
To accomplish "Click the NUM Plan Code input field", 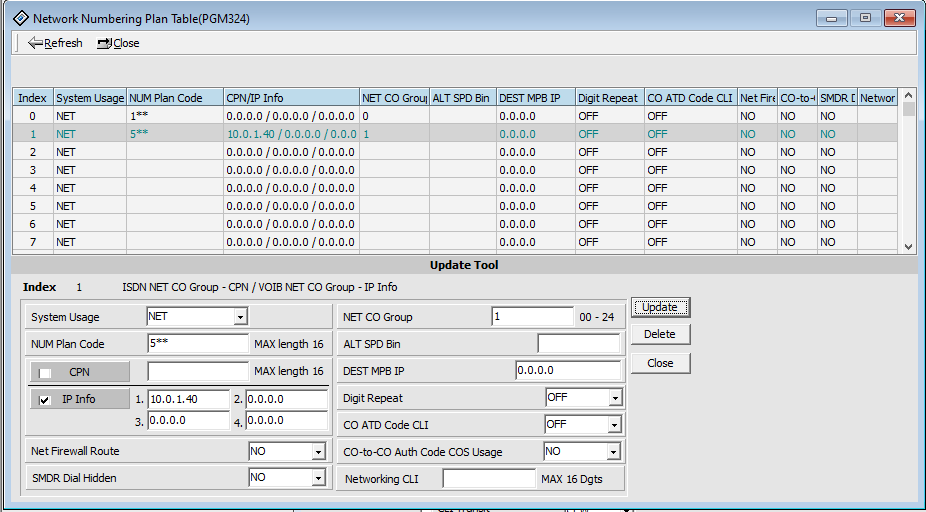I will pyautogui.click(x=197, y=344).
